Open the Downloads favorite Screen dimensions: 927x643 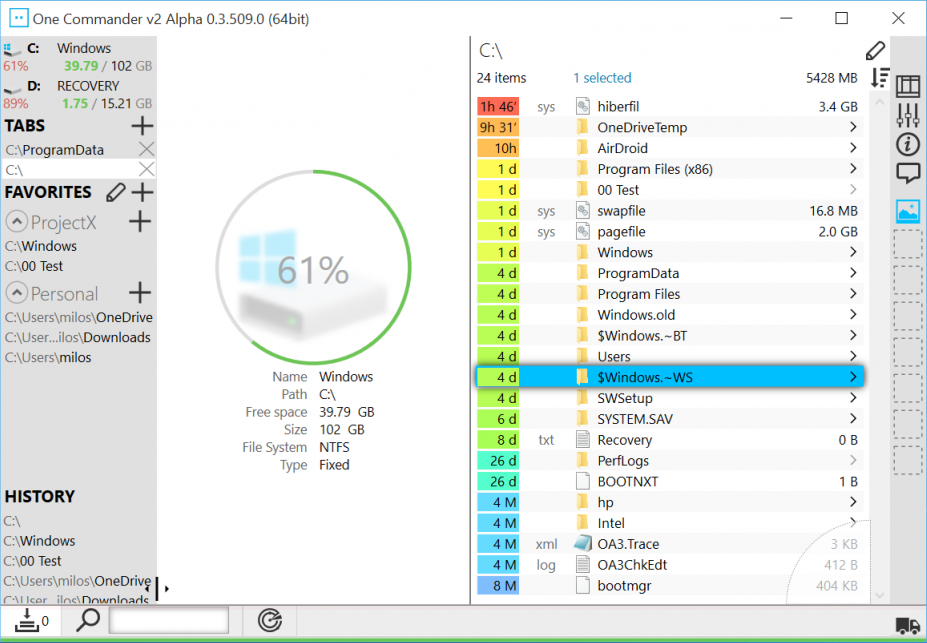pos(77,337)
